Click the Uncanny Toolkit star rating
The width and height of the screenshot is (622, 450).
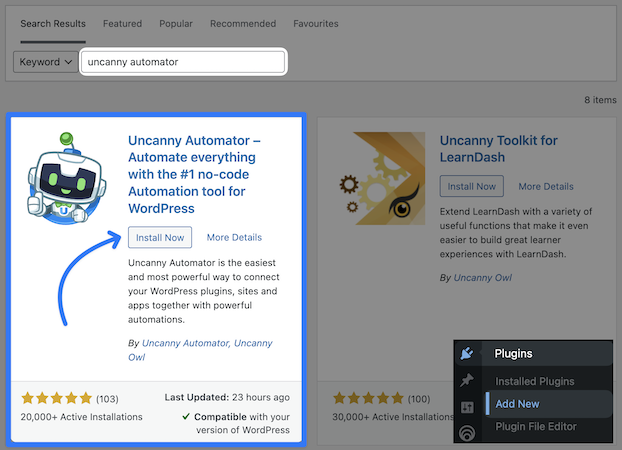coord(369,398)
